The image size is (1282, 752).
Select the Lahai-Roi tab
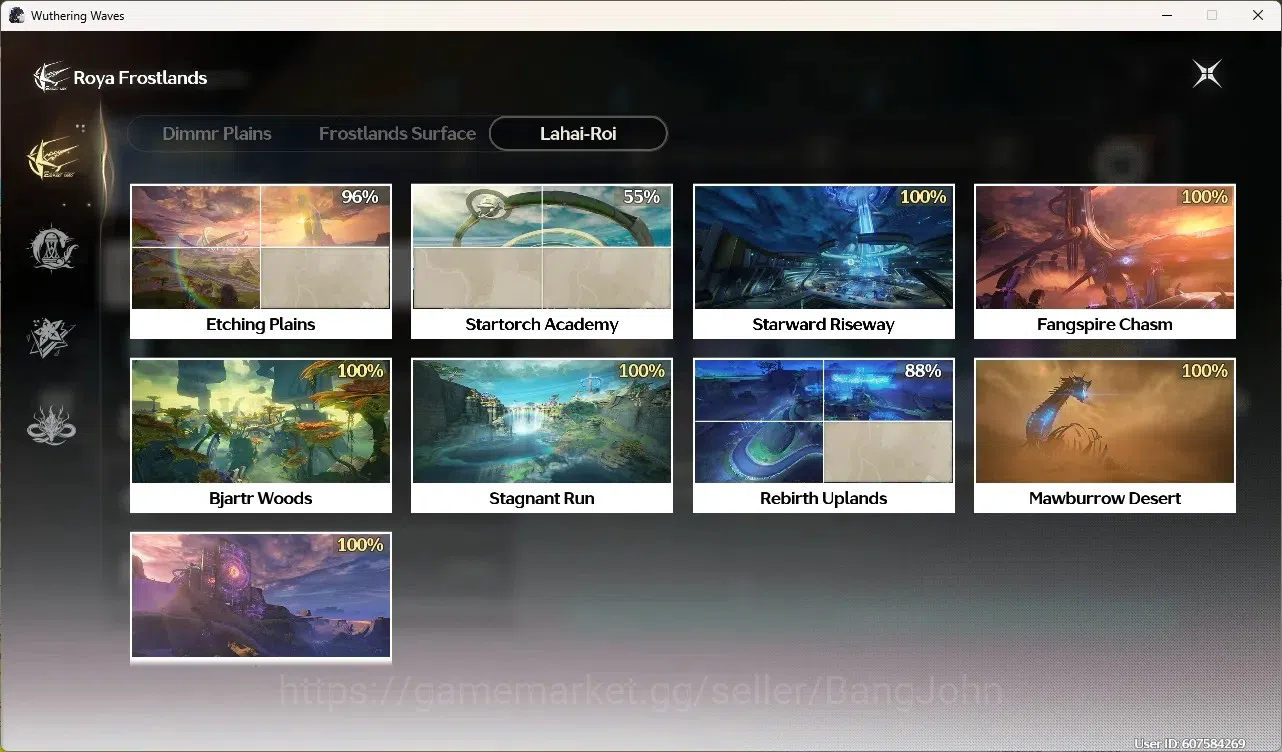pyautogui.click(x=578, y=133)
